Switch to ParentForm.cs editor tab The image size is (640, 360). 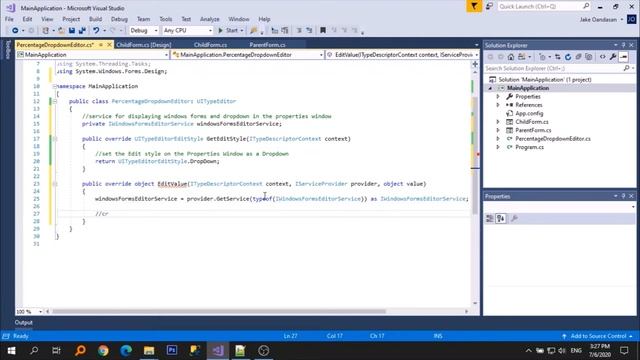(x=267, y=45)
